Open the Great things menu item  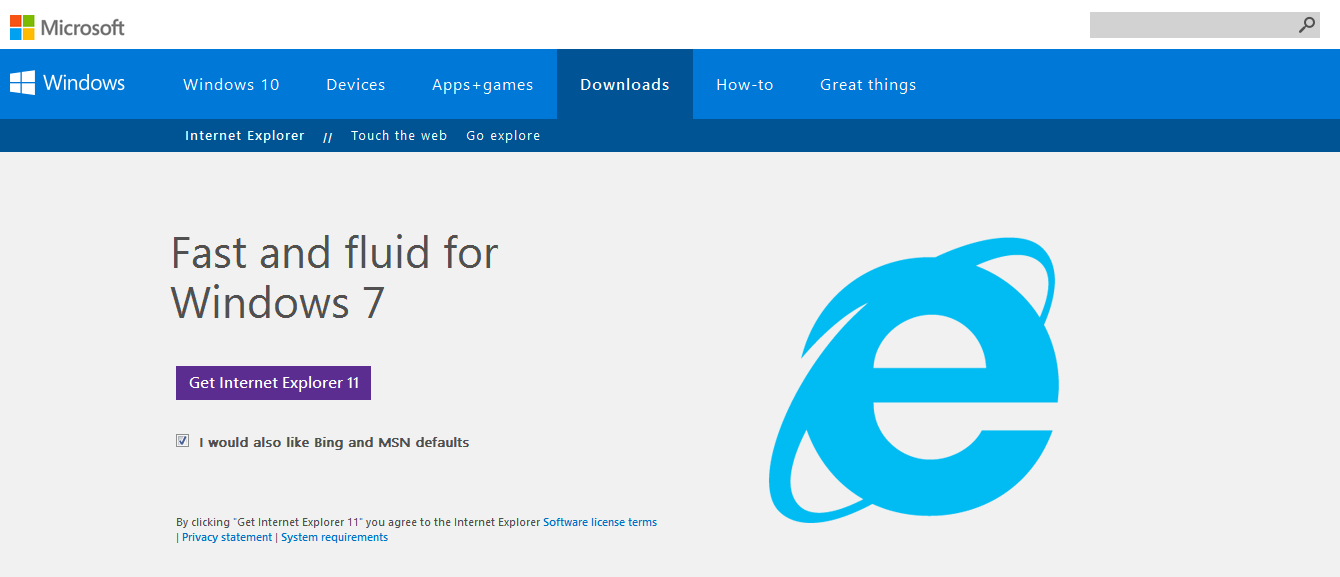pos(868,85)
